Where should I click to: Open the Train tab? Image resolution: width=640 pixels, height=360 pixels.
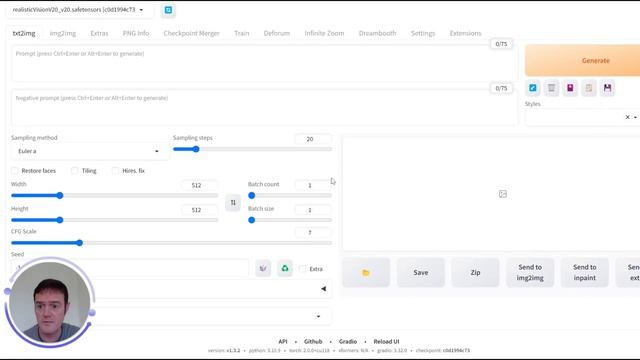[x=242, y=33]
